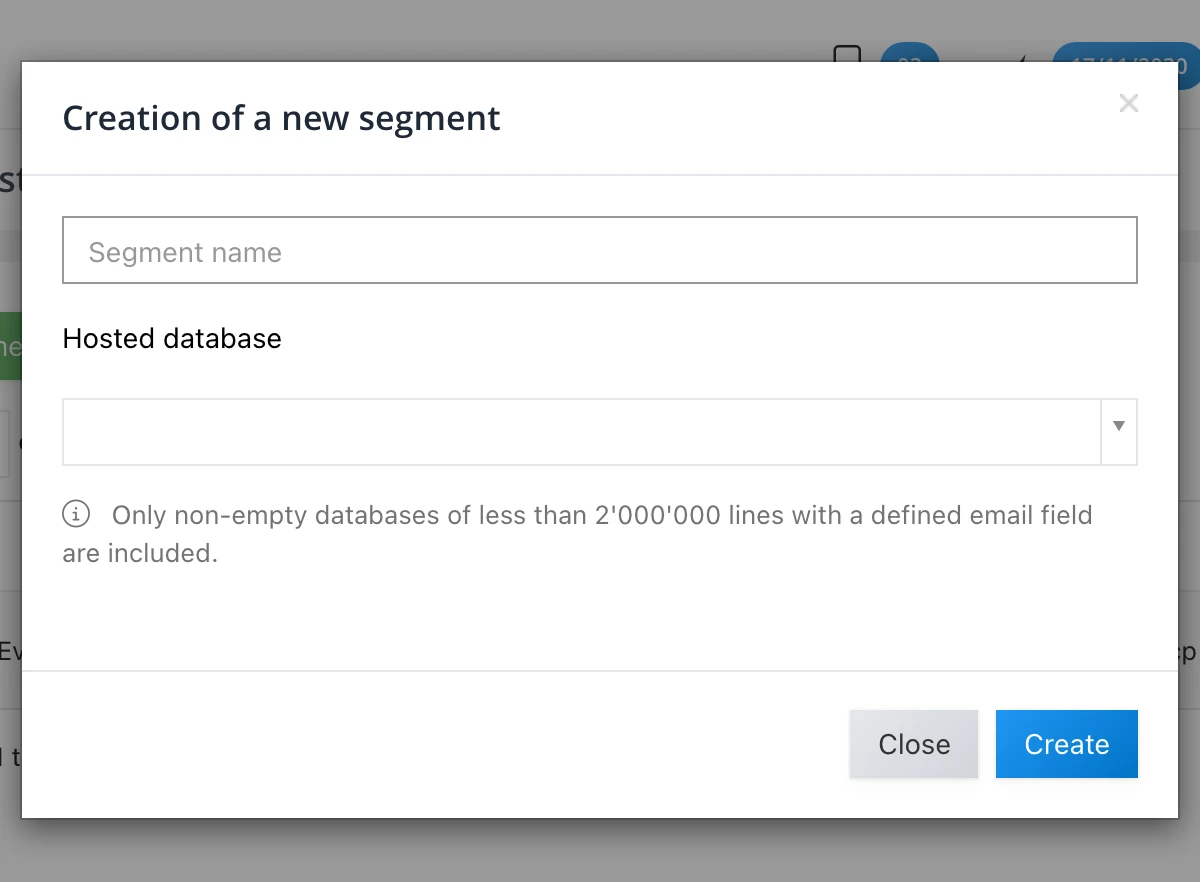Click the X to dismiss the segment dialog
Screen dimensions: 1200x882
coord(1129,103)
